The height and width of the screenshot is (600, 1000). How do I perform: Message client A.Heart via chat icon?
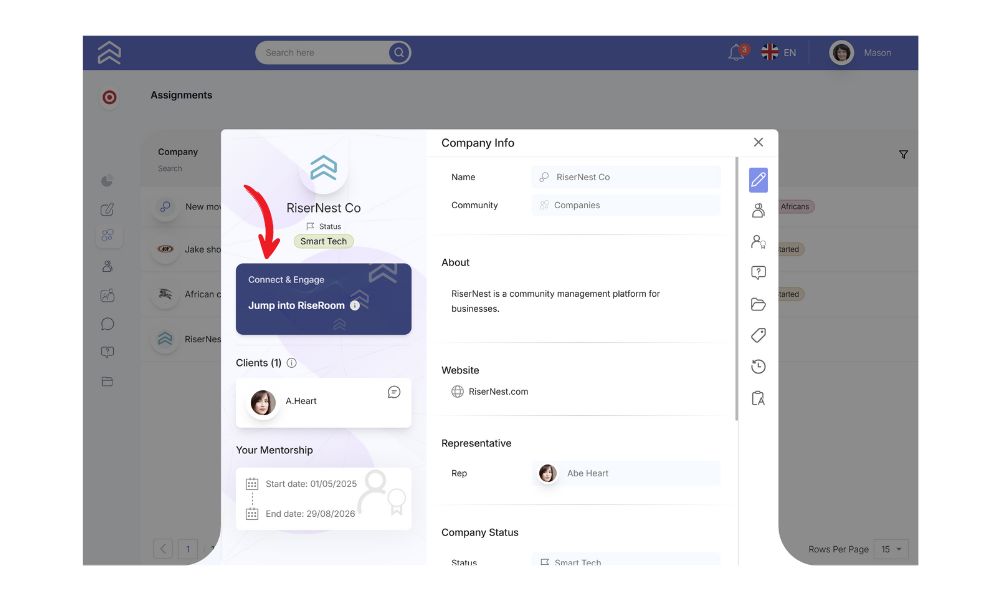click(394, 392)
